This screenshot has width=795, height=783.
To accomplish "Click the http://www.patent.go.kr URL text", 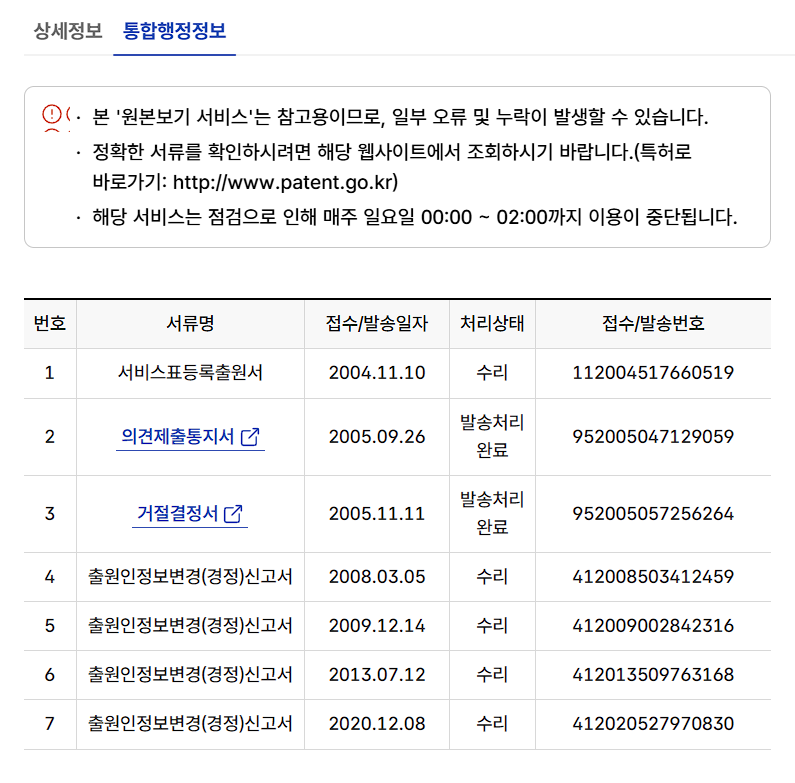I will (285, 182).
